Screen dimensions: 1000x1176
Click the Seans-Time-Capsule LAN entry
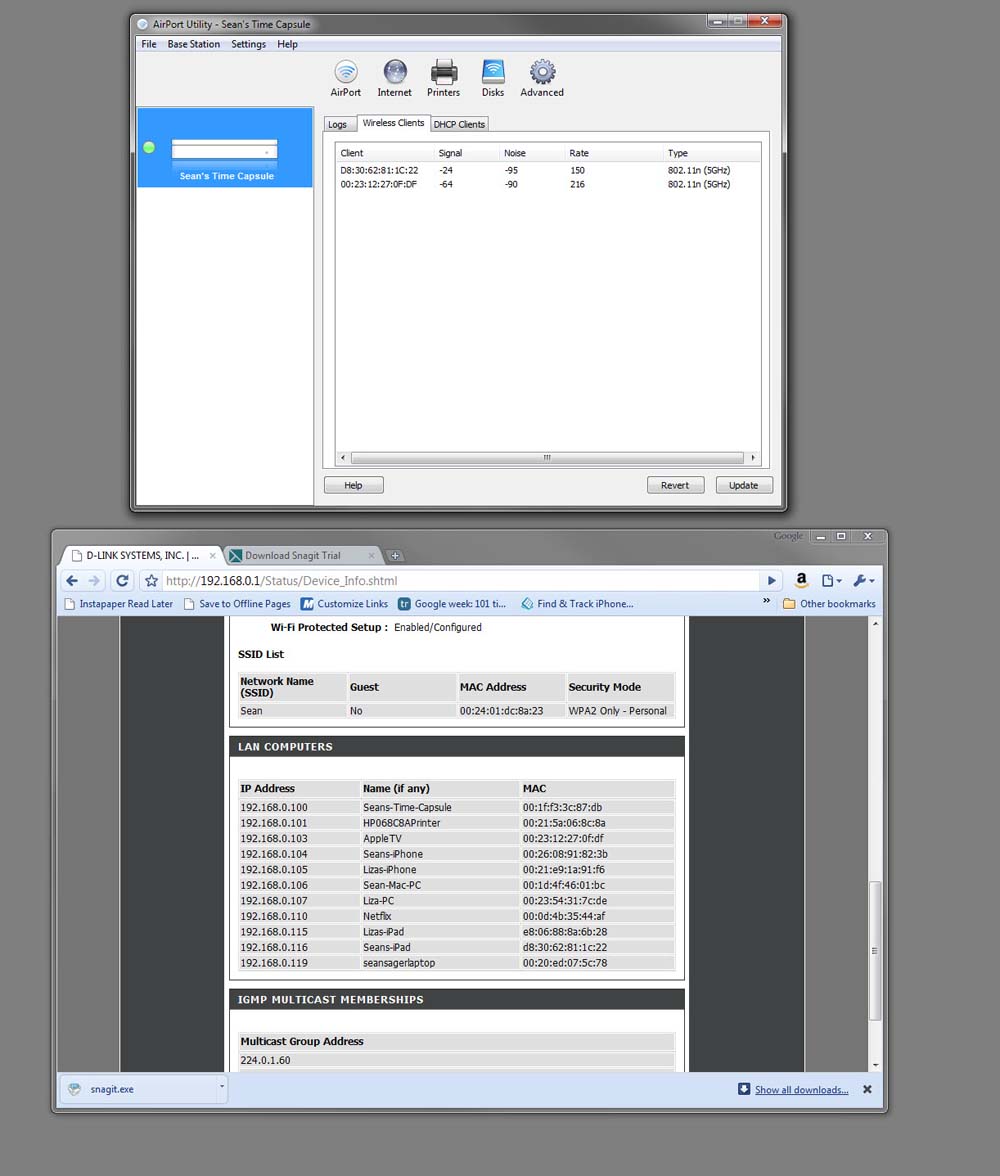407,808
